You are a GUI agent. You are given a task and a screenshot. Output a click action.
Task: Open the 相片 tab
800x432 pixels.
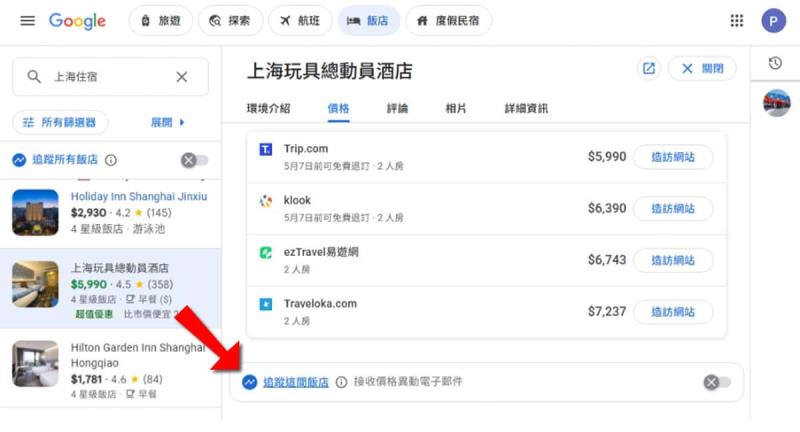click(x=456, y=108)
